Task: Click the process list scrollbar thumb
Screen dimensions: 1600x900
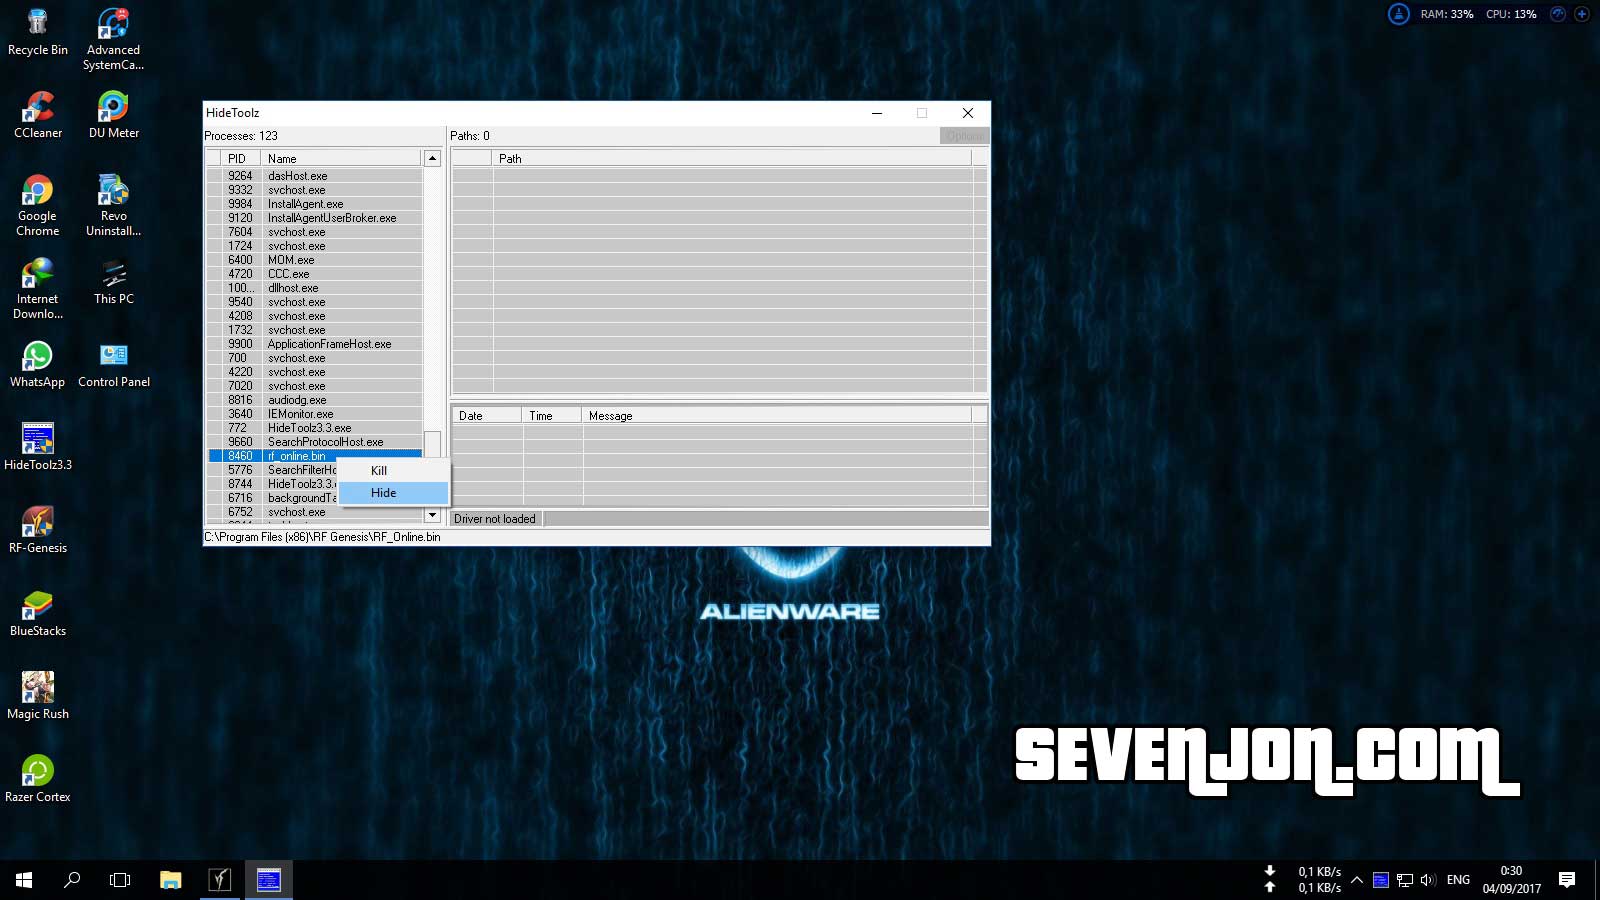Action: (x=432, y=443)
